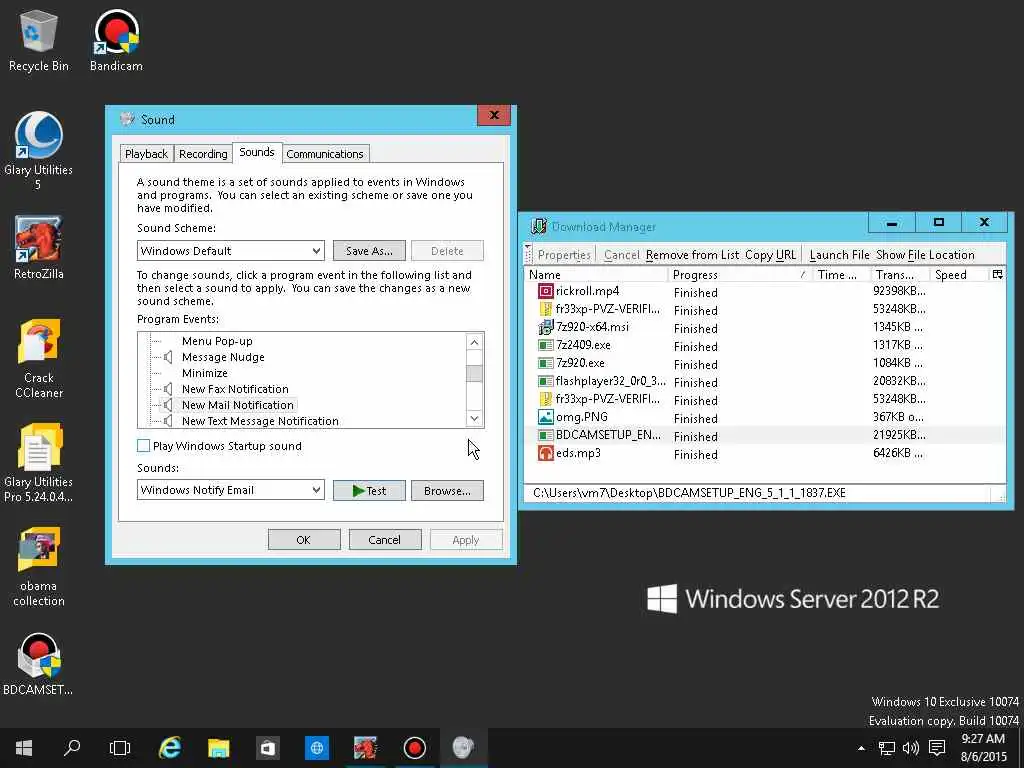
Task: Select the Sounds tab
Action: point(257,152)
